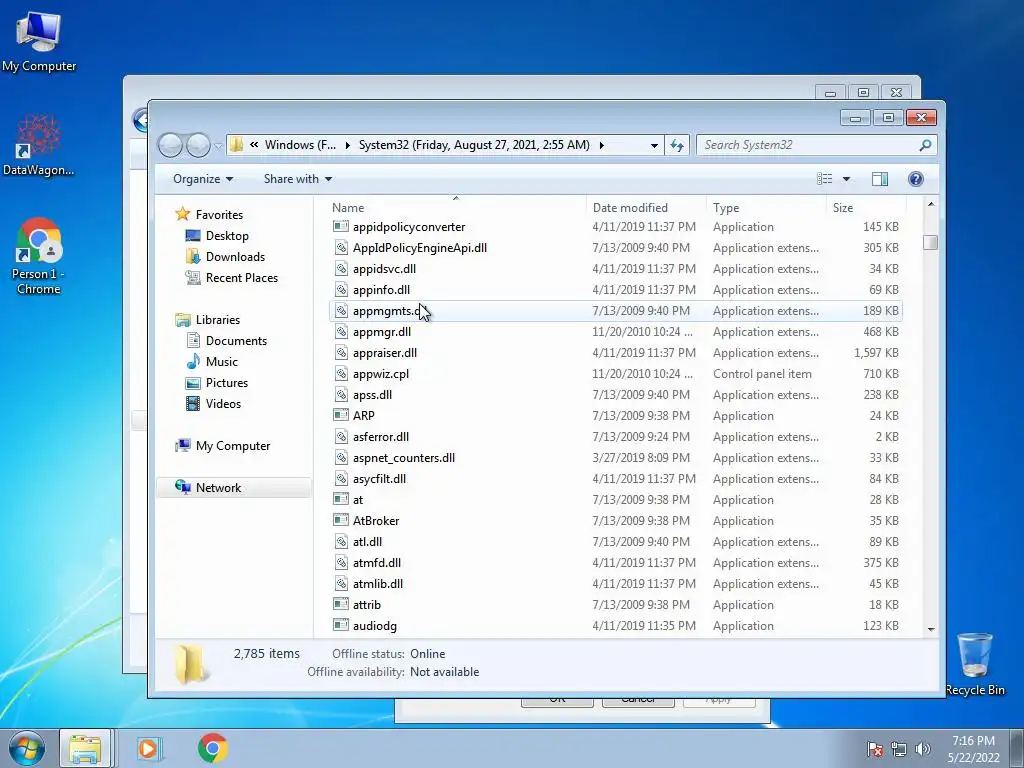Open the address bar history dropdown
This screenshot has height=768, width=1024.
(654, 145)
